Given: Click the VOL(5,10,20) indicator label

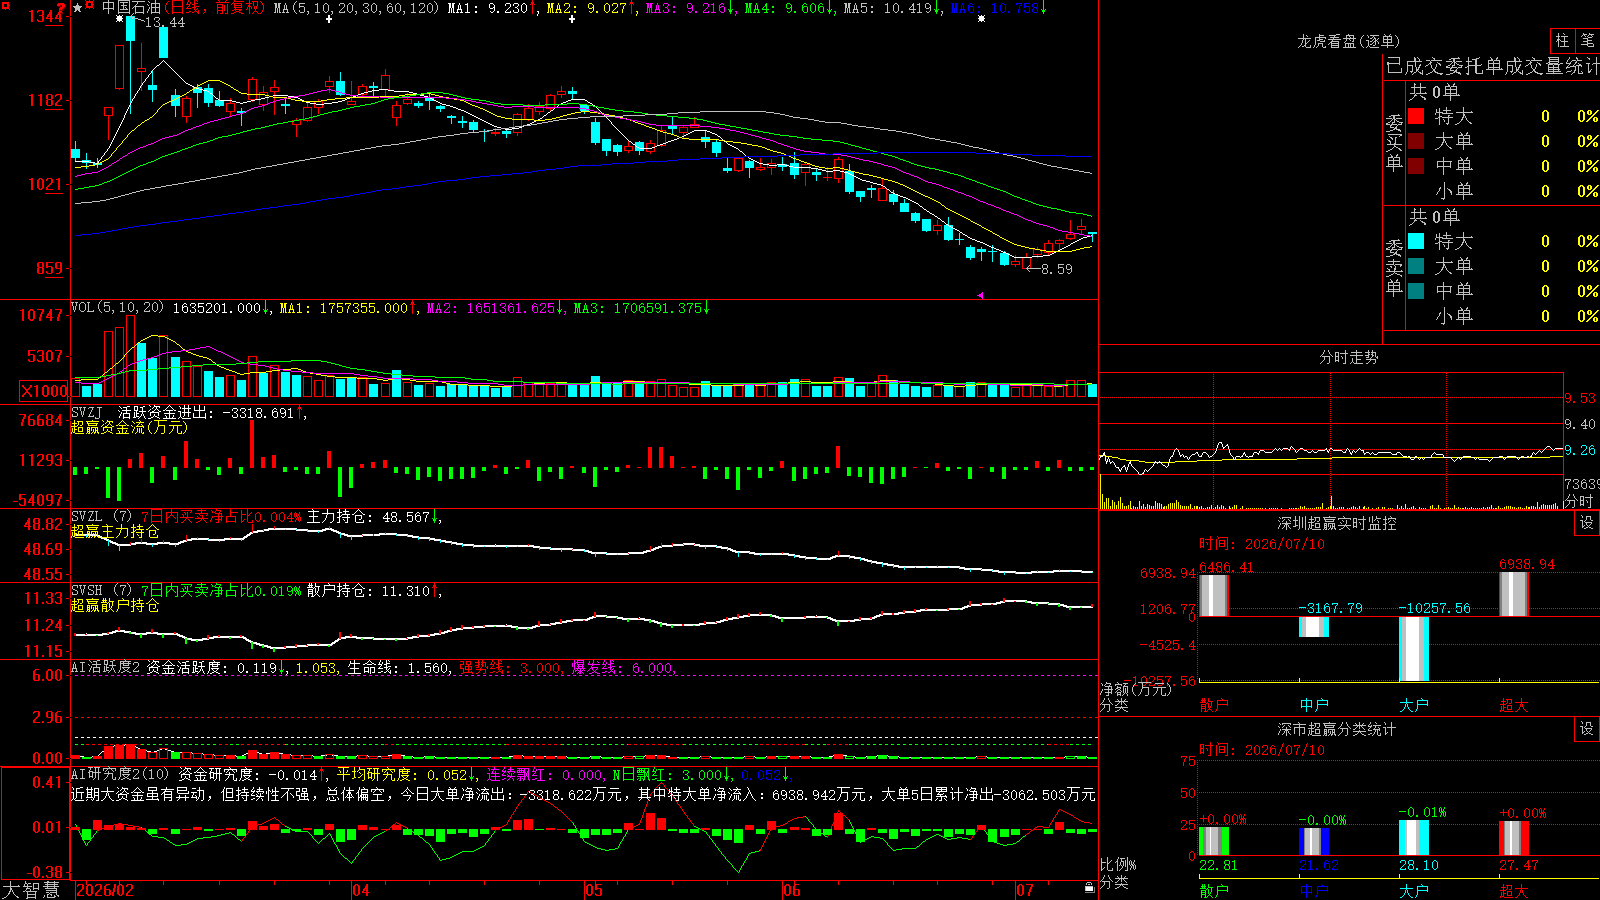Looking at the screenshot, I should click(x=118, y=308).
